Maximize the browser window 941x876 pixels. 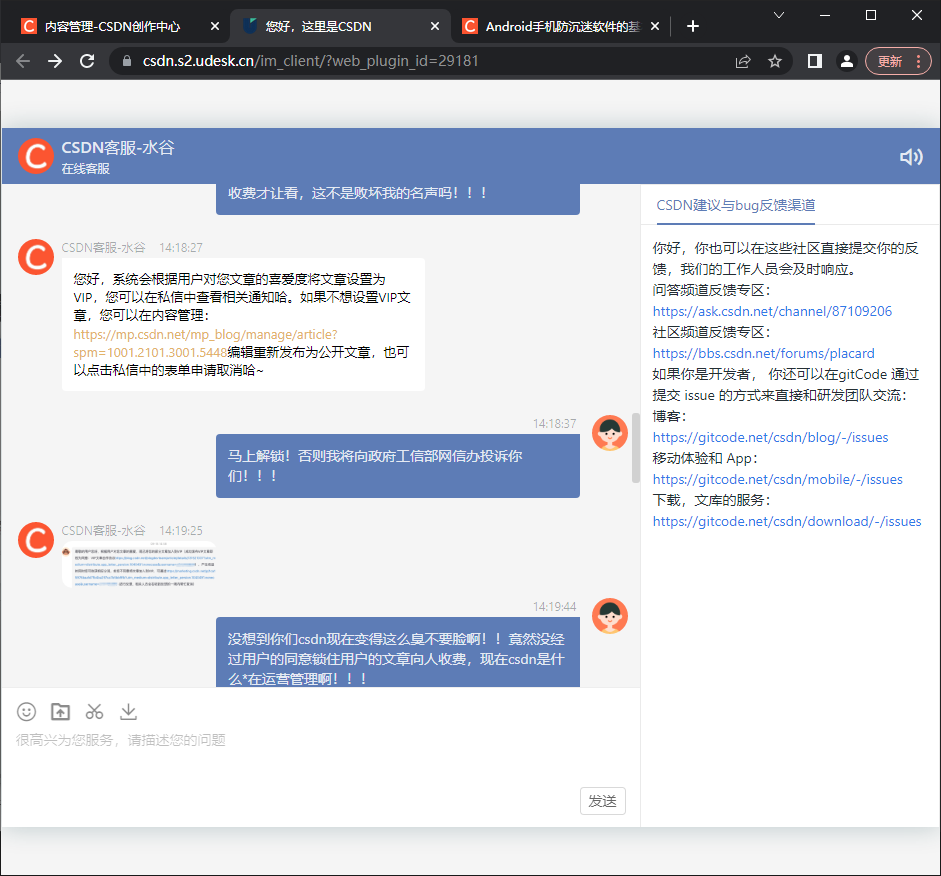tap(871, 16)
